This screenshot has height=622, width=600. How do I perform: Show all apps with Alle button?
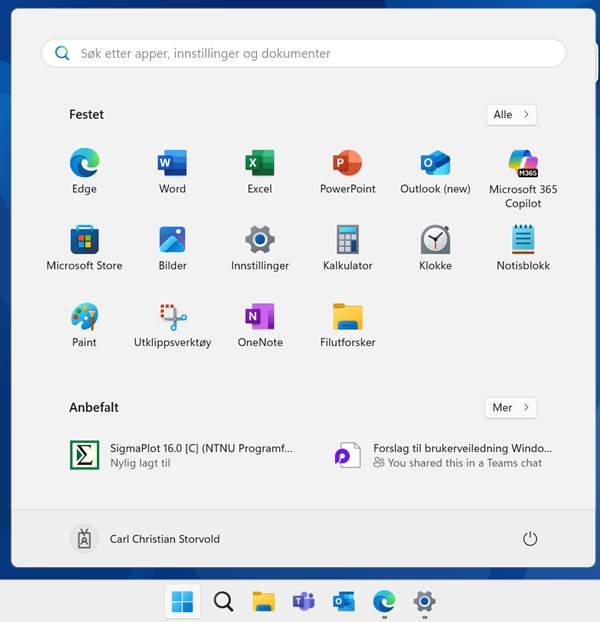(x=511, y=115)
